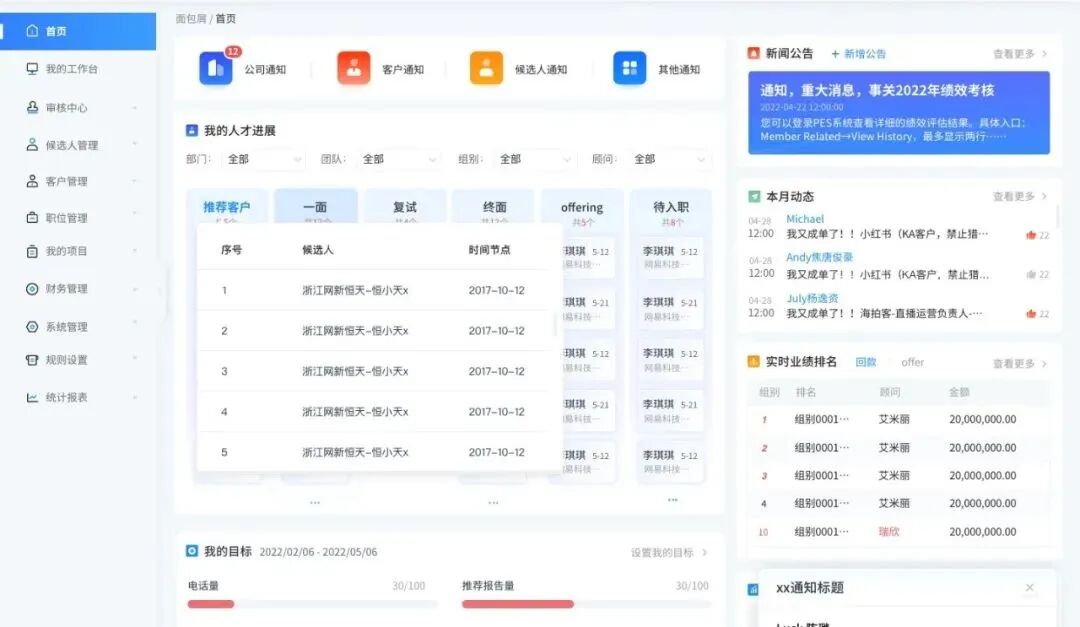
Task: Click the 系统管理 sidebar icon
Action: pyautogui.click(x=32, y=327)
